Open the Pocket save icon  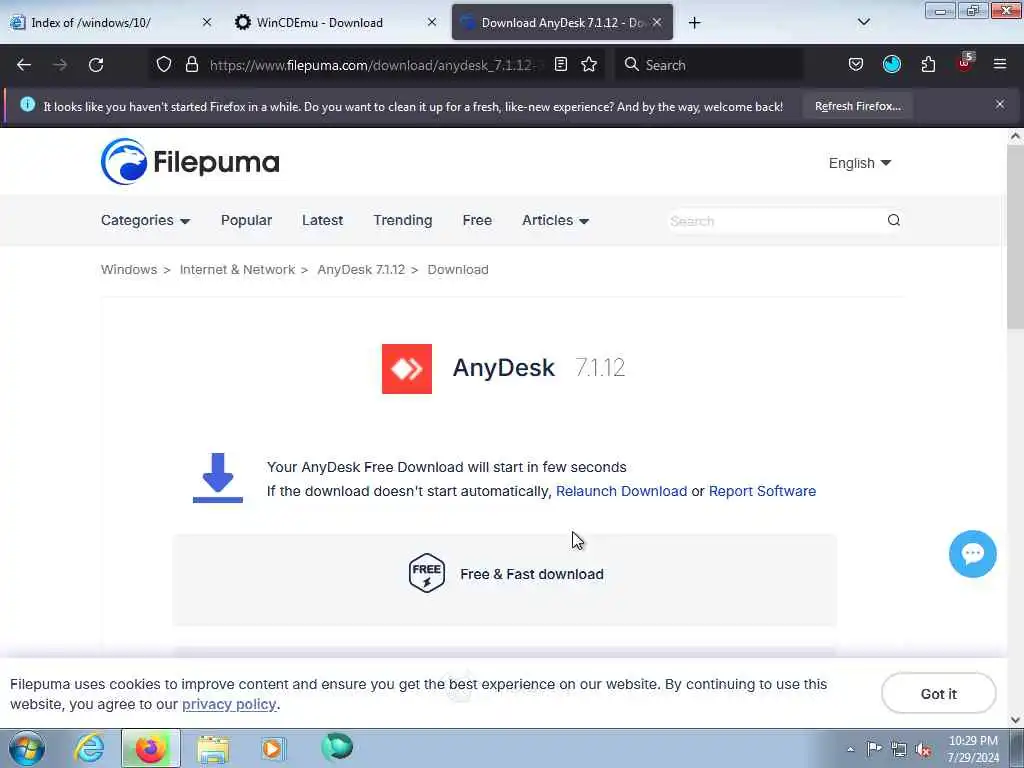coord(856,64)
